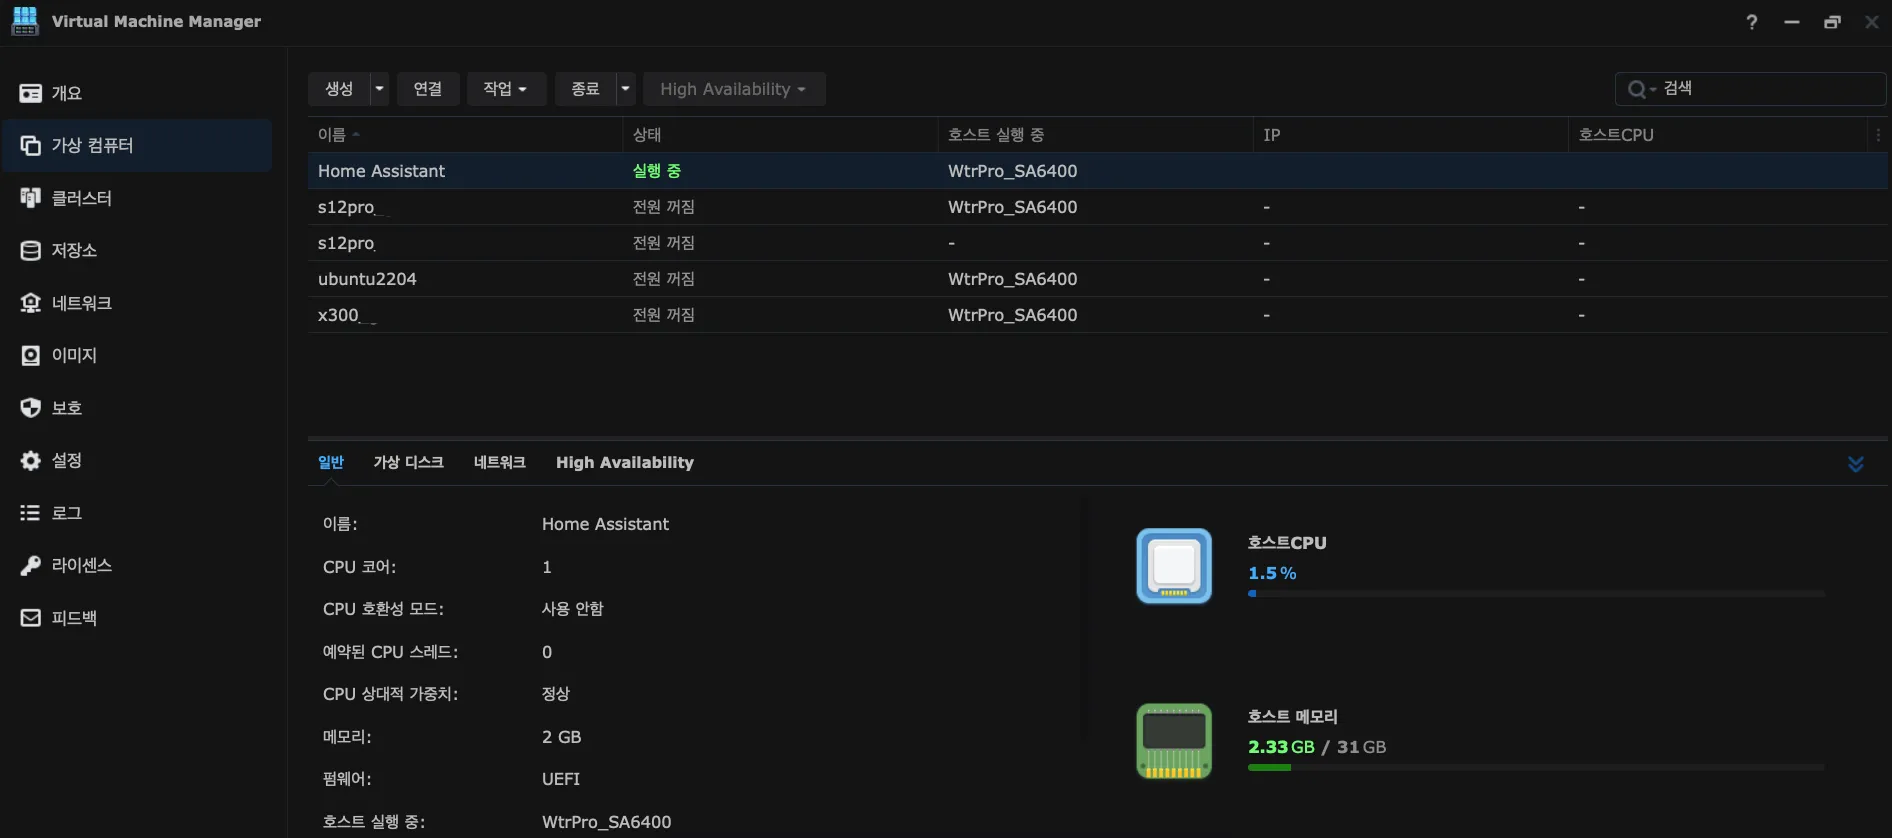Image resolution: width=1892 pixels, height=838 pixels.
Task: Click the 클러스터 cluster sidebar icon
Action: [31, 198]
